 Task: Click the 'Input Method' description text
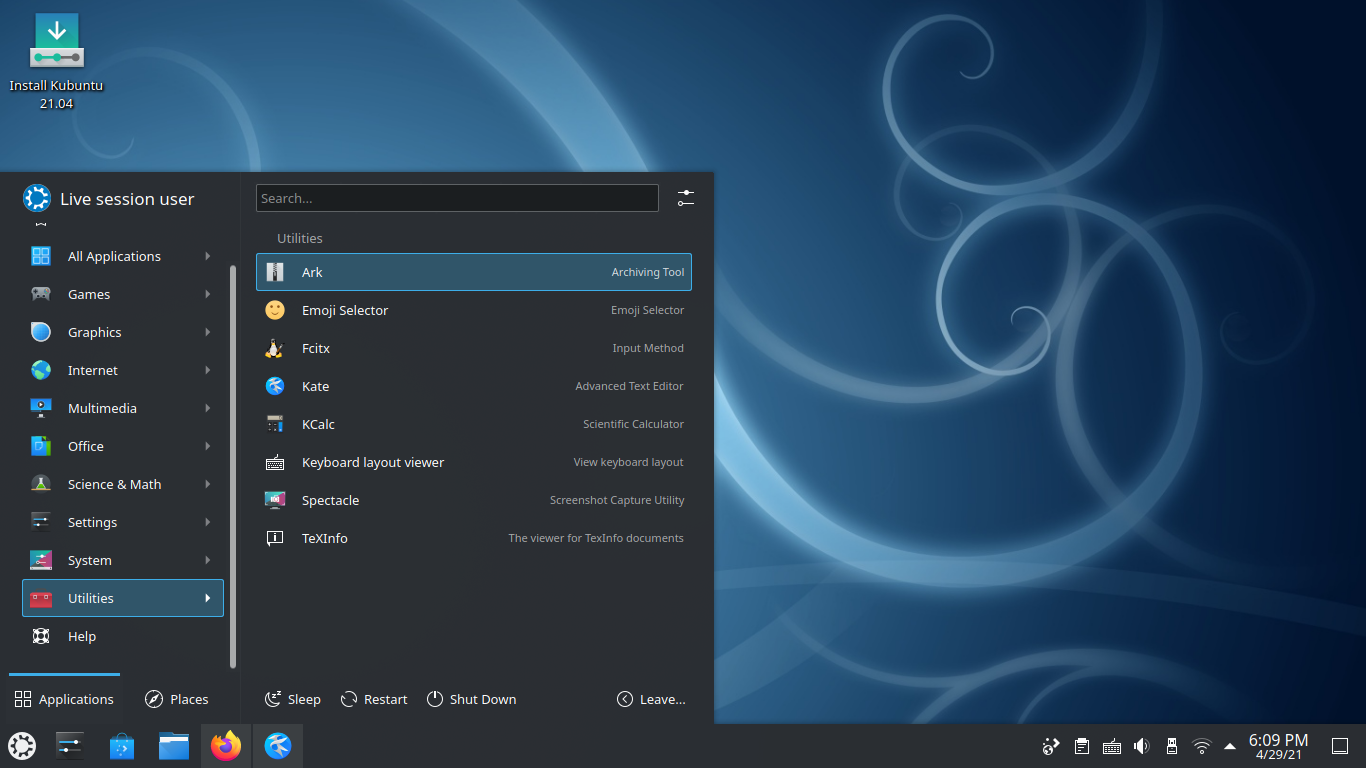pyautogui.click(x=648, y=348)
